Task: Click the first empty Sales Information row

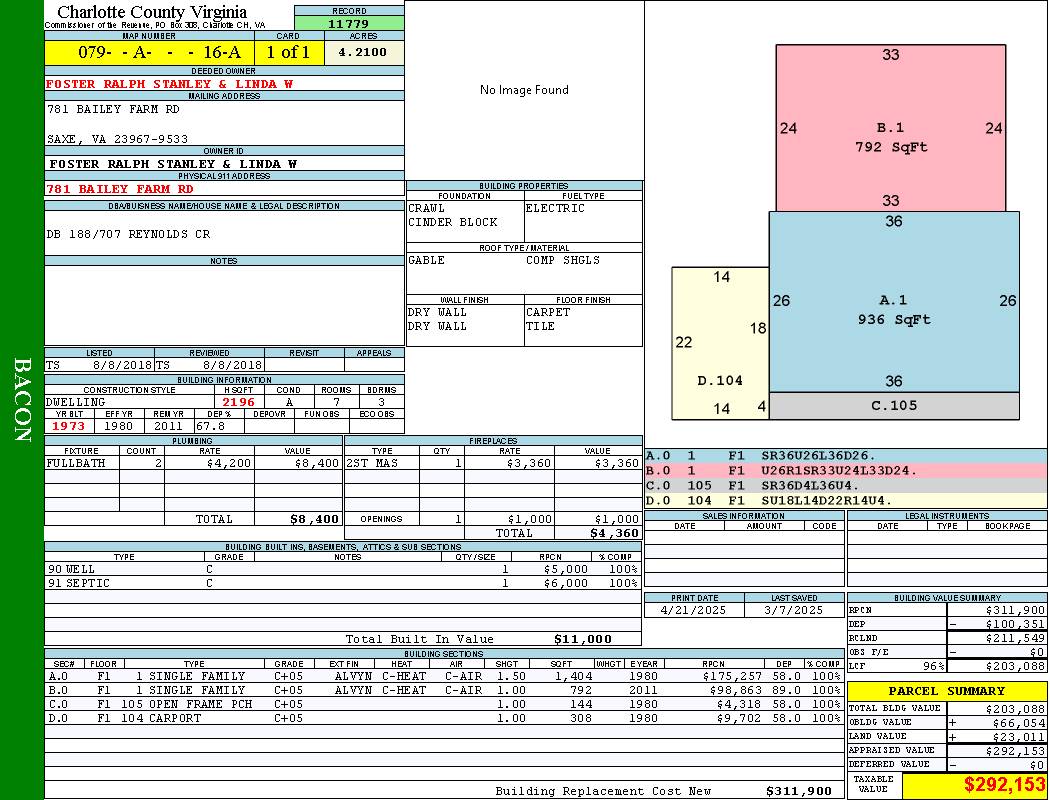Action: 744,538
